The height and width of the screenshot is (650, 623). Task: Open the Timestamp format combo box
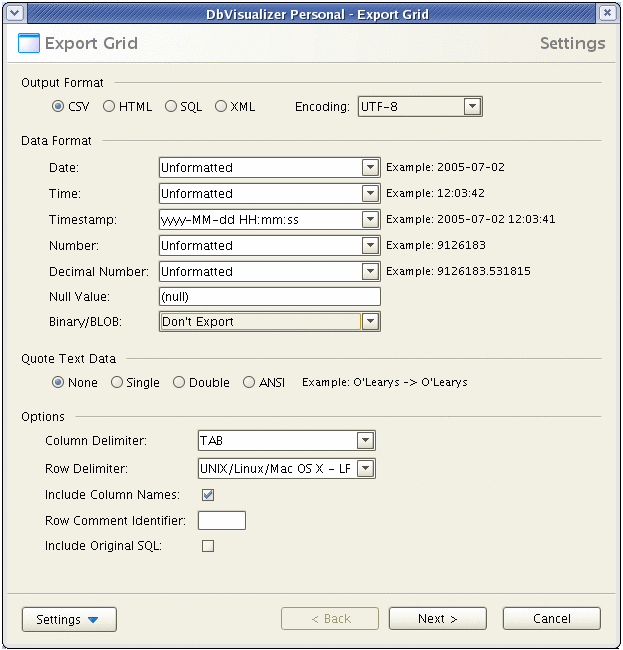[370, 220]
